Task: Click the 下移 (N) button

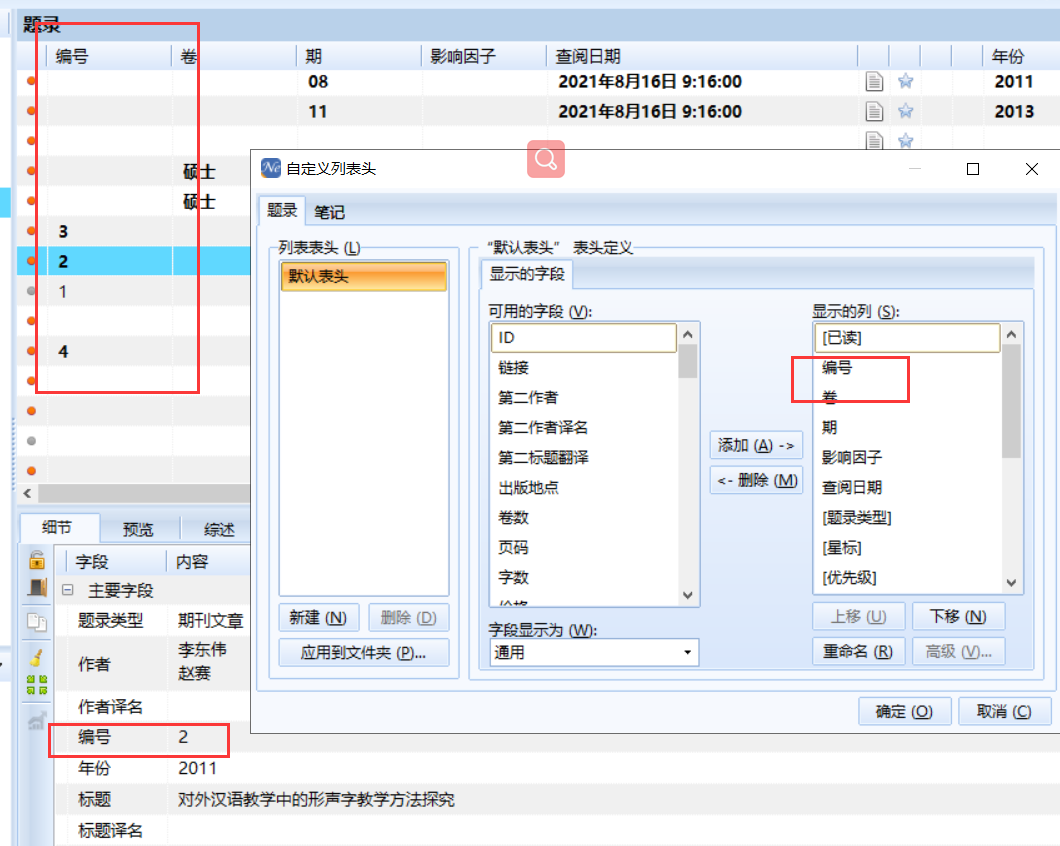Action: (x=958, y=617)
